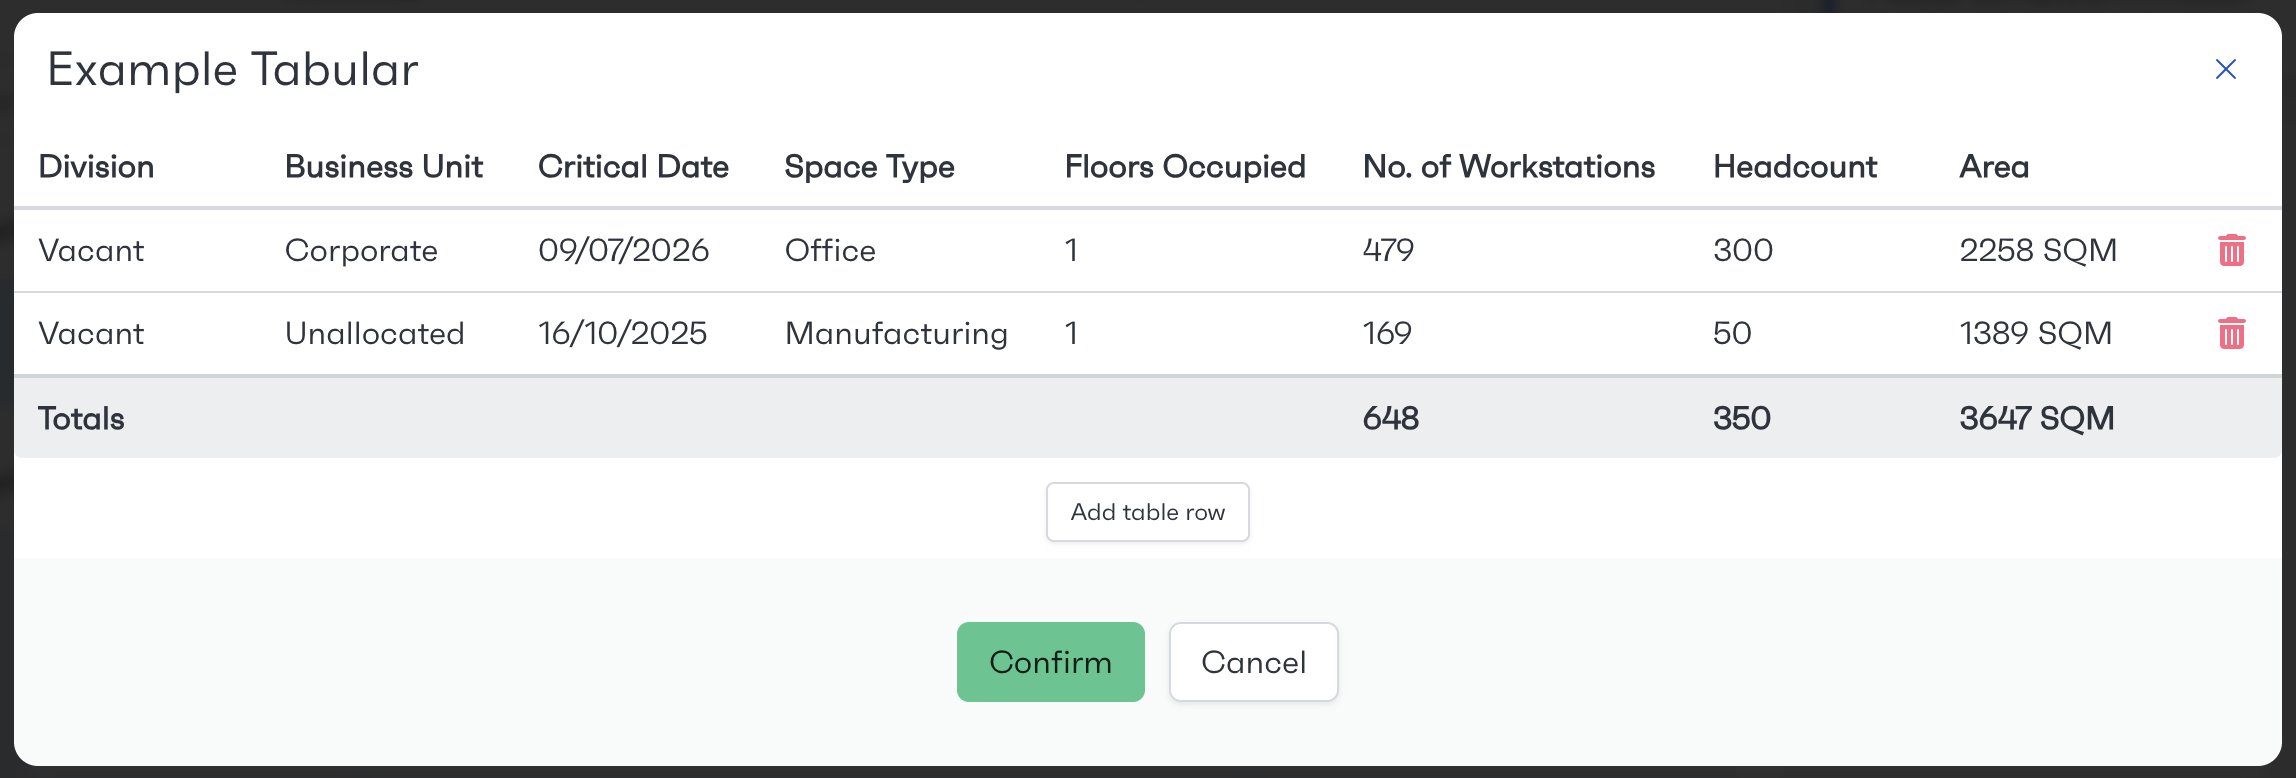Image resolution: width=2296 pixels, height=778 pixels.
Task: Click the Unallocated business unit cell
Action: (374, 333)
